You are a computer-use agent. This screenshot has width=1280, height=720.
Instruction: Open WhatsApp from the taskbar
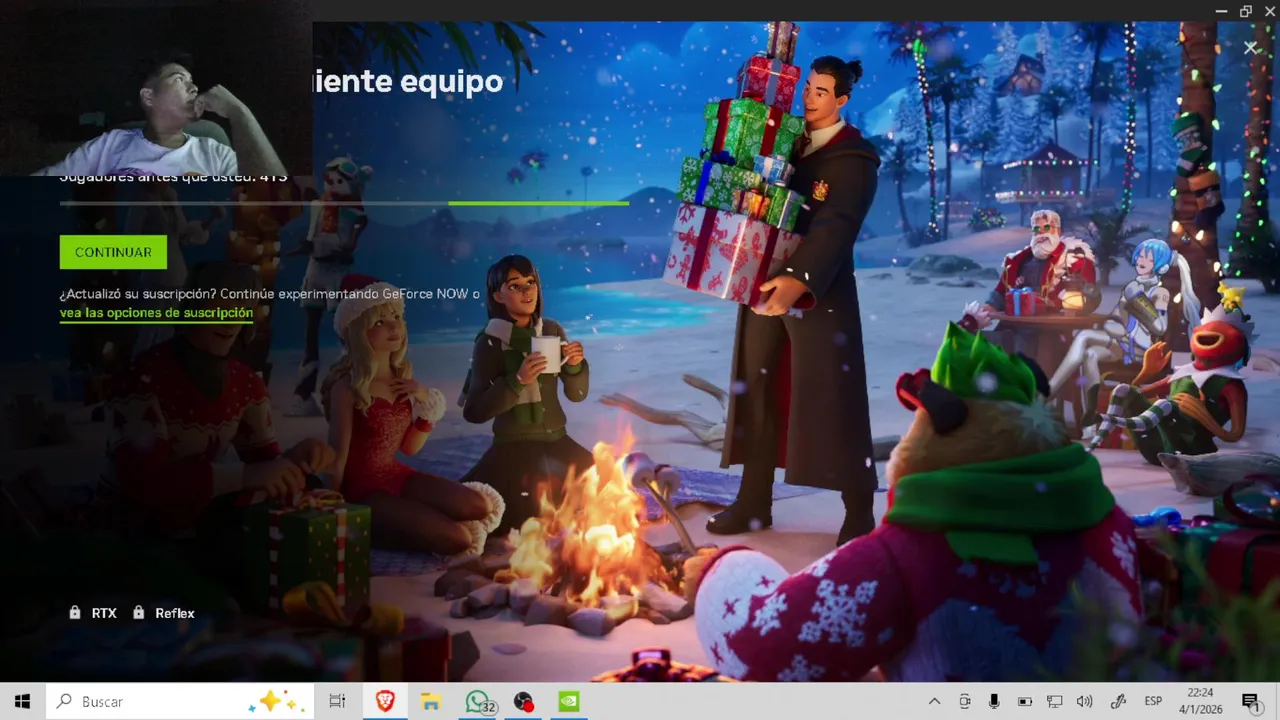pos(478,702)
